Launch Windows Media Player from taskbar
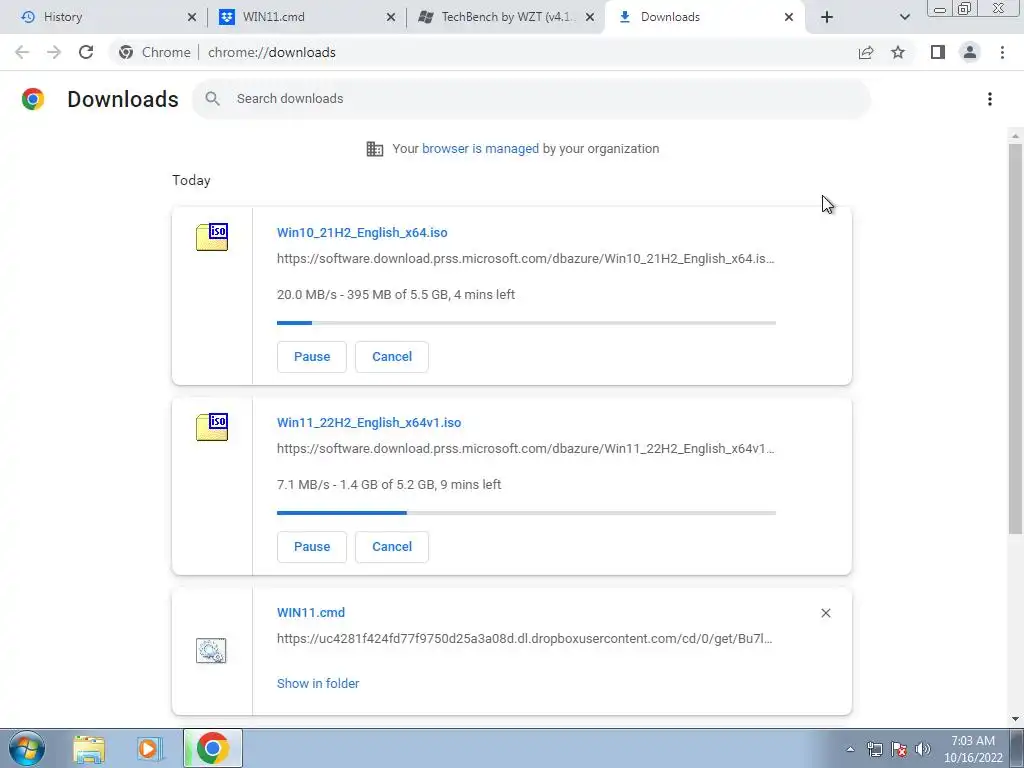The image size is (1024, 768). (x=150, y=748)
